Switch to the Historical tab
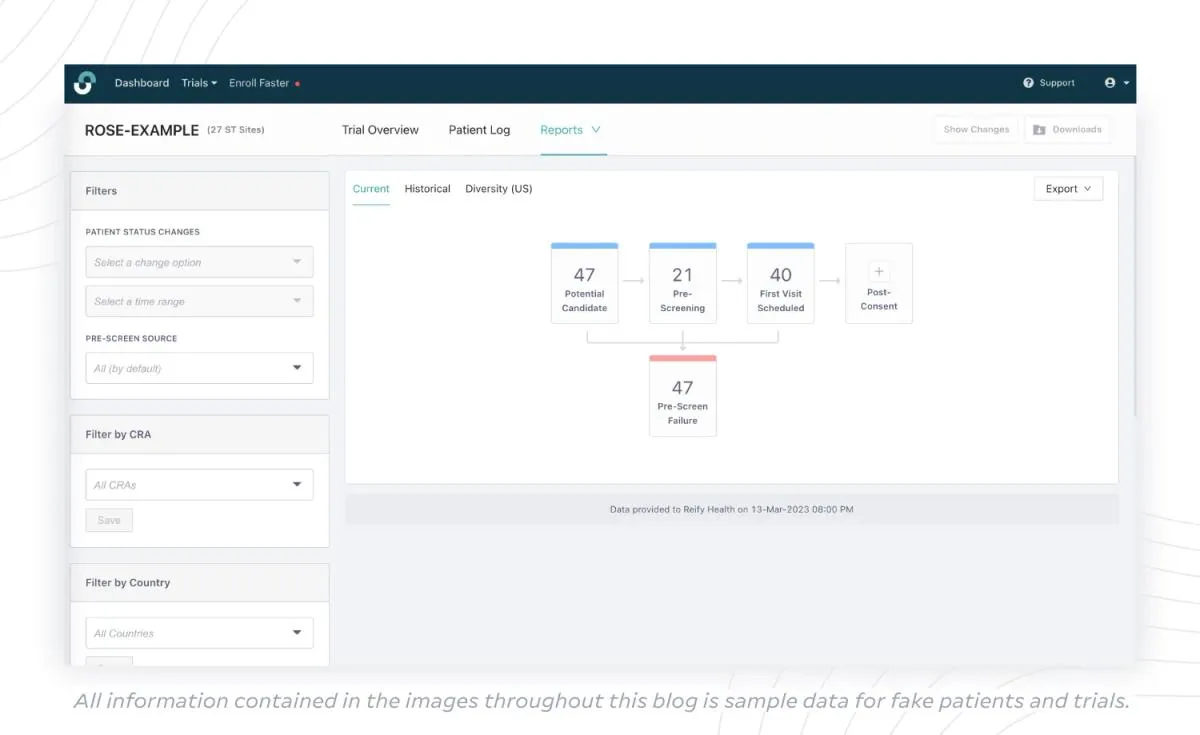 [x=427, y=188]
